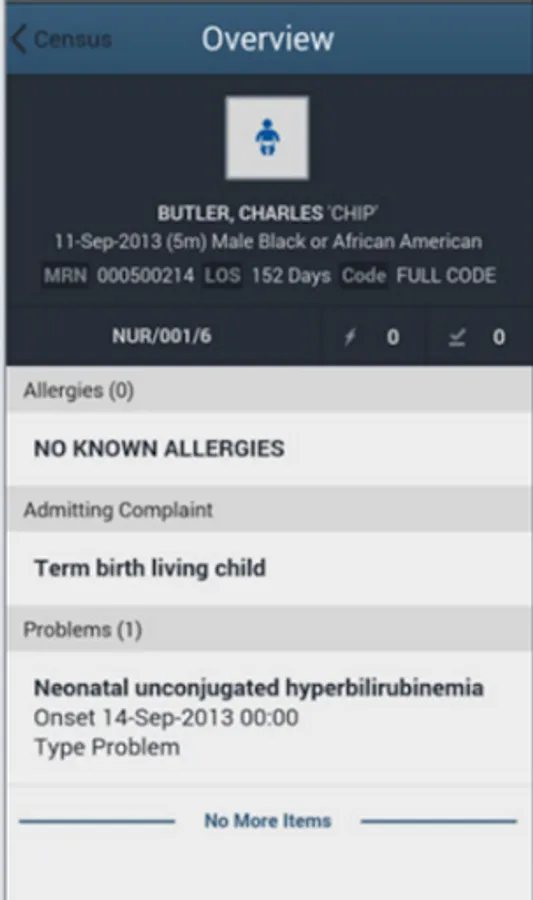533x900 pixels.
Task: Open the NO KNOWN ALLERGIES entry
Action: (x=269, y=449)
